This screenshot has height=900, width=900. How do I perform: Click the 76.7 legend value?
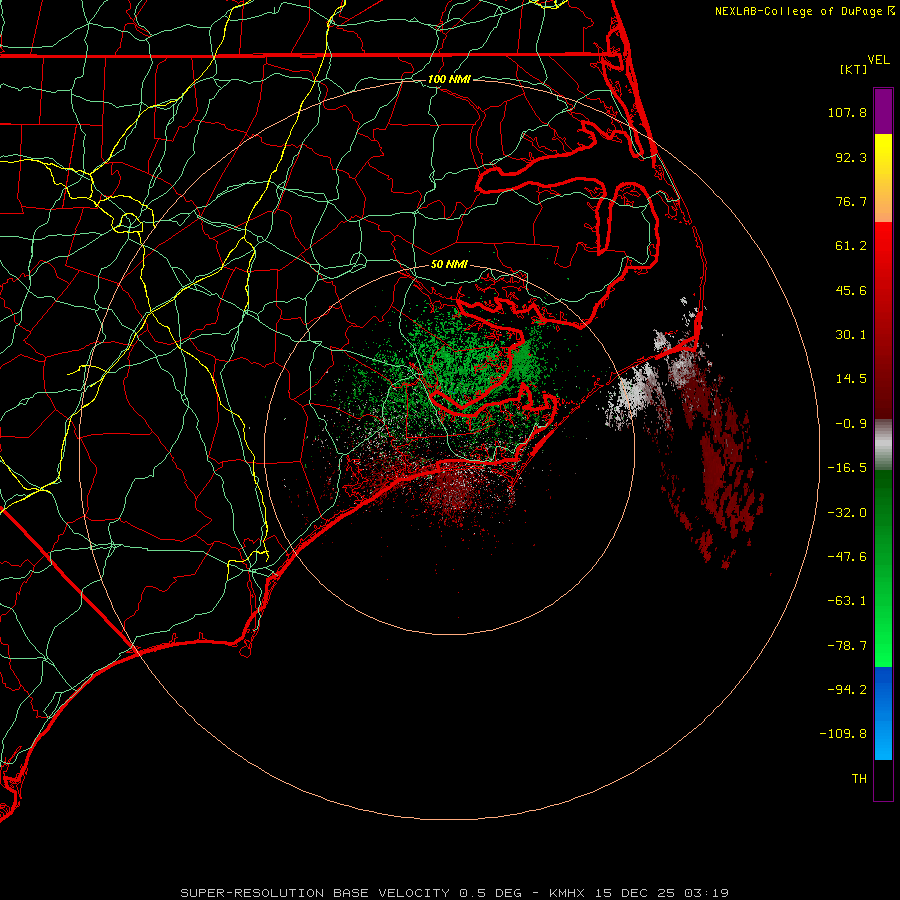(851, 201)
